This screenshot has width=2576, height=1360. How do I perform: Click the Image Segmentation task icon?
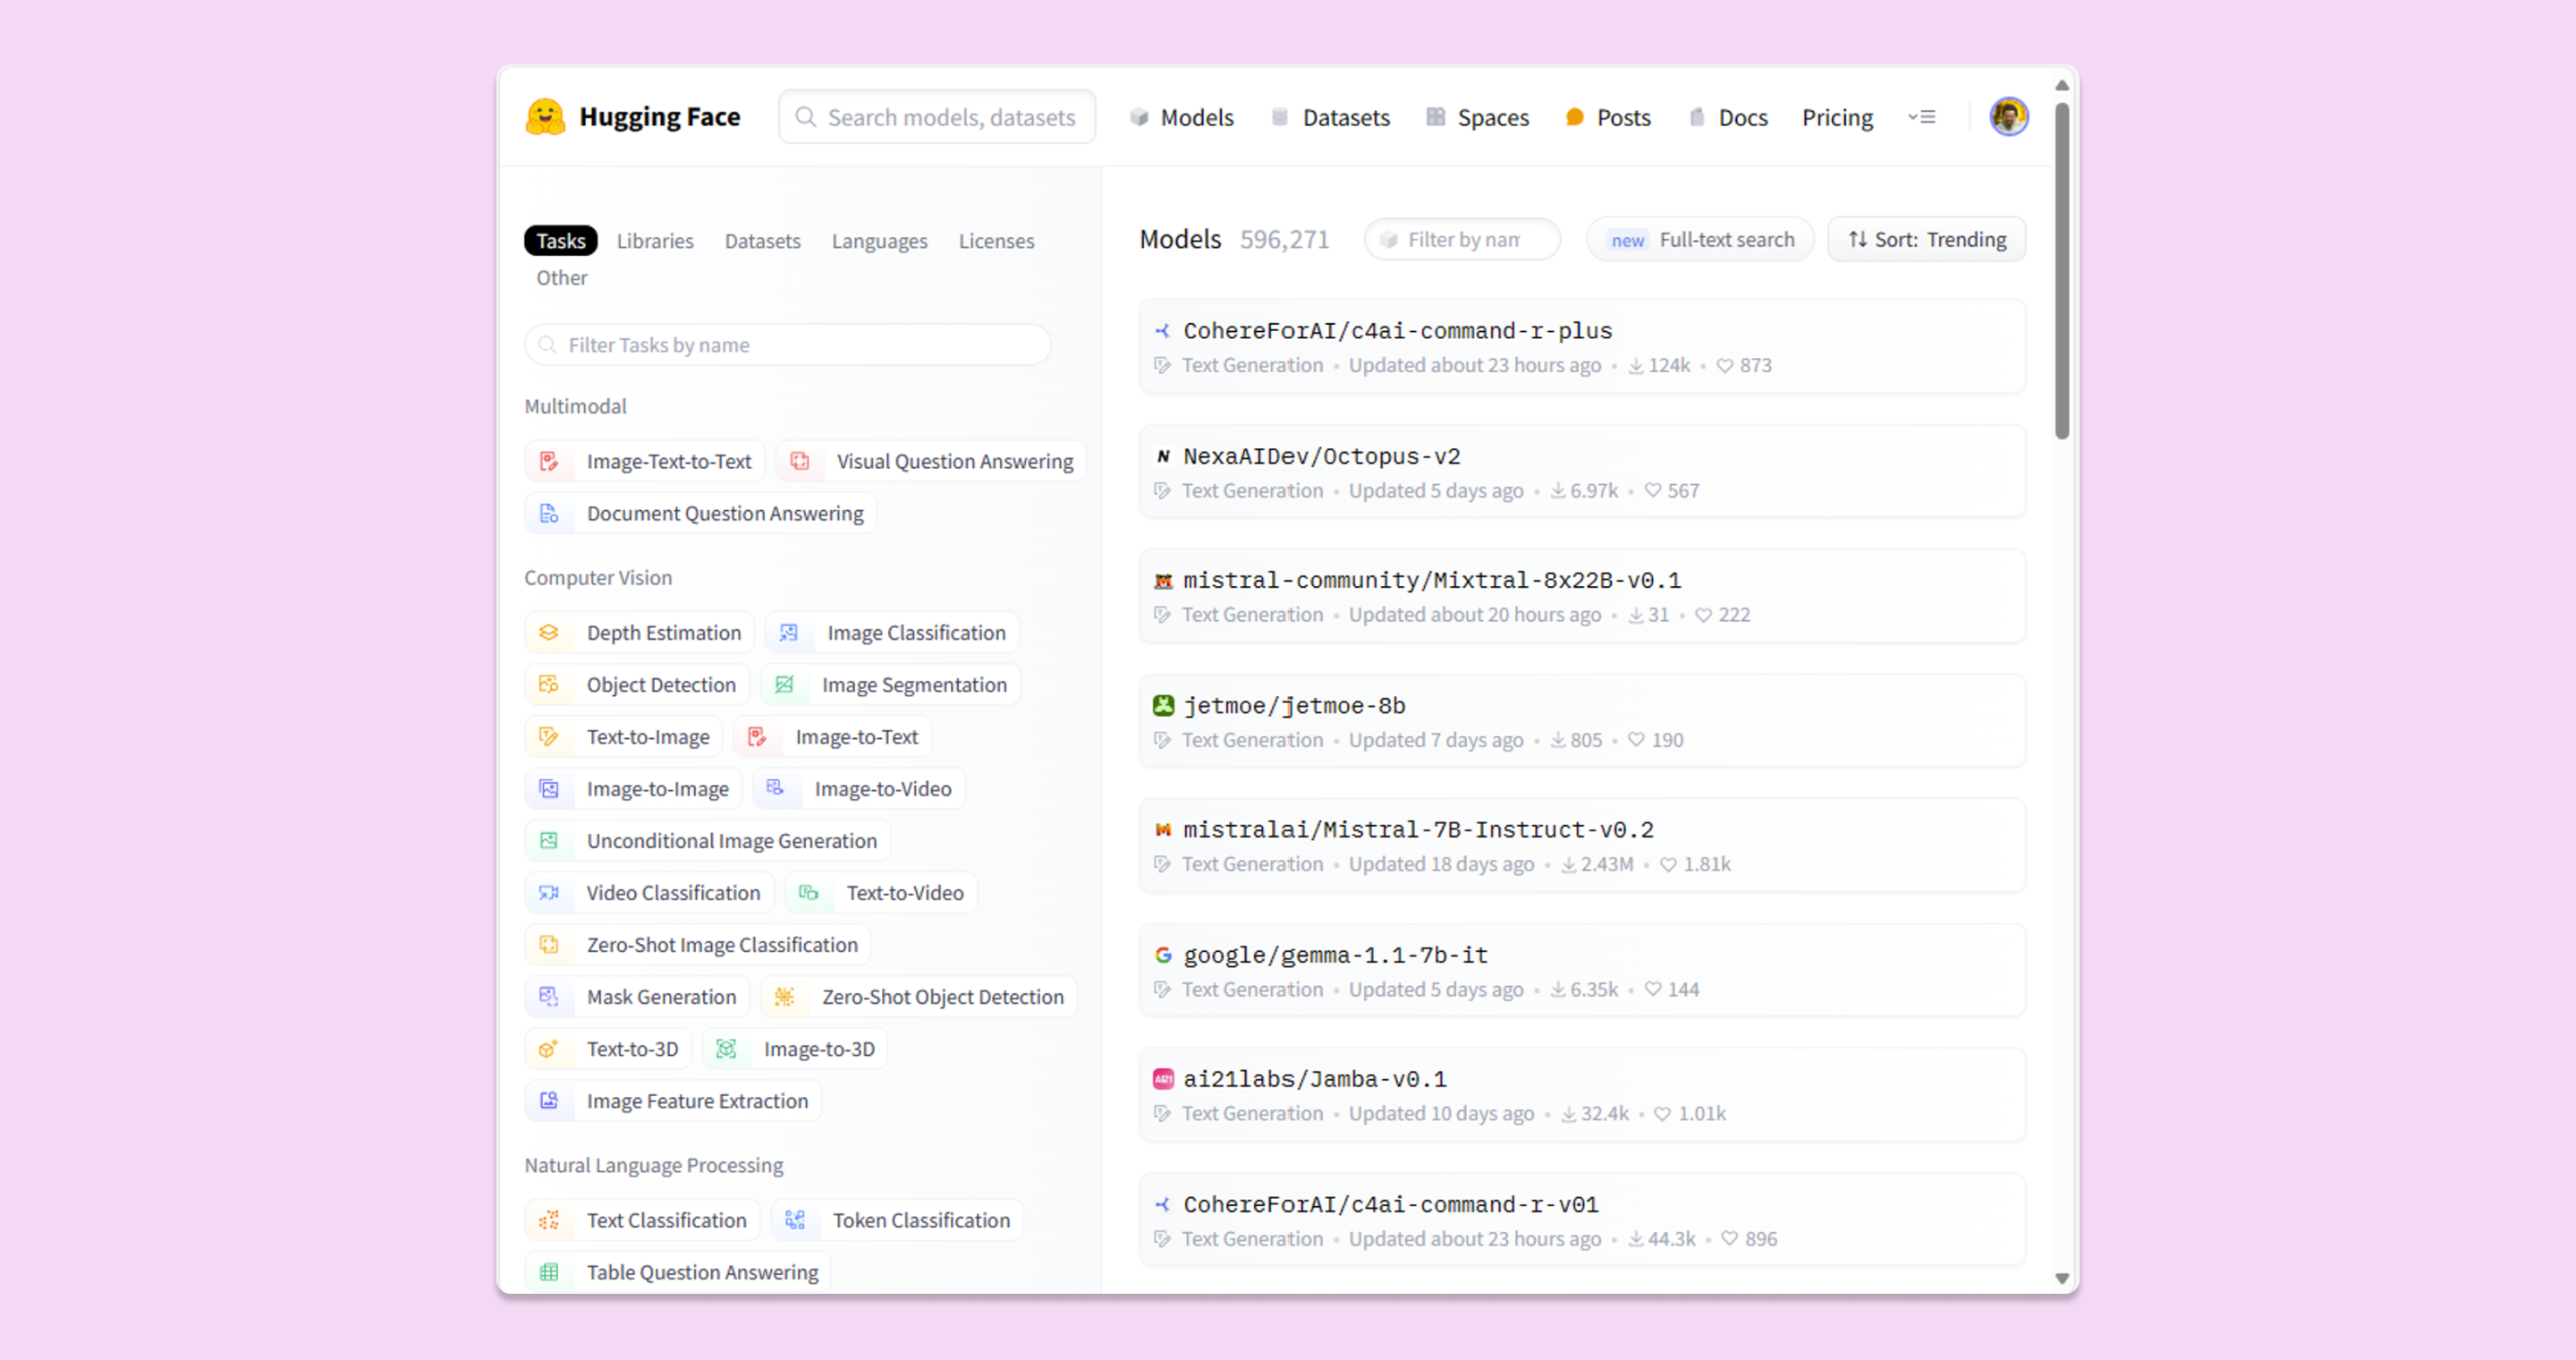click(784, 685)
